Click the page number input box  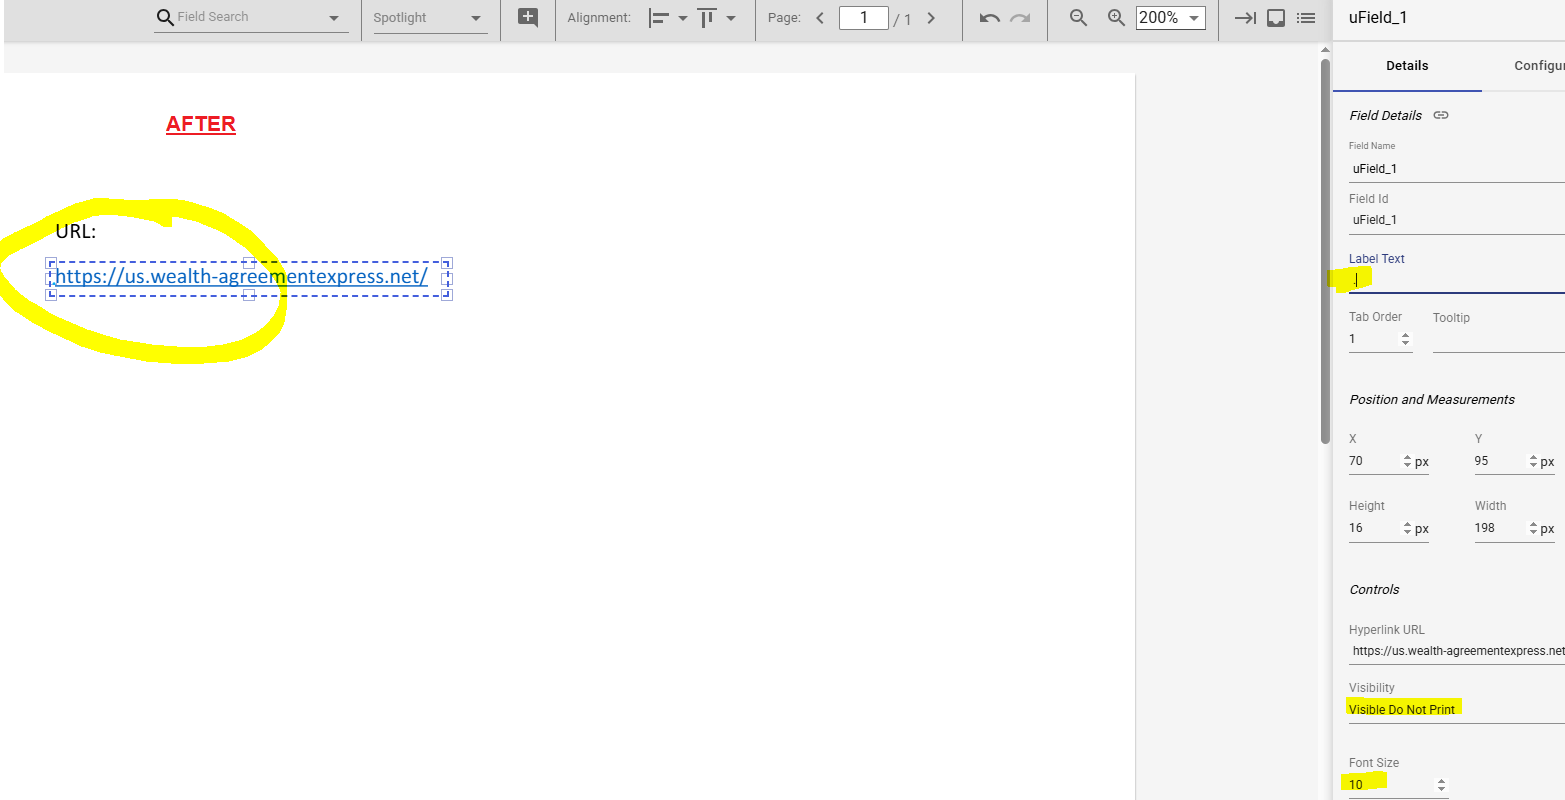coord(864,18)
